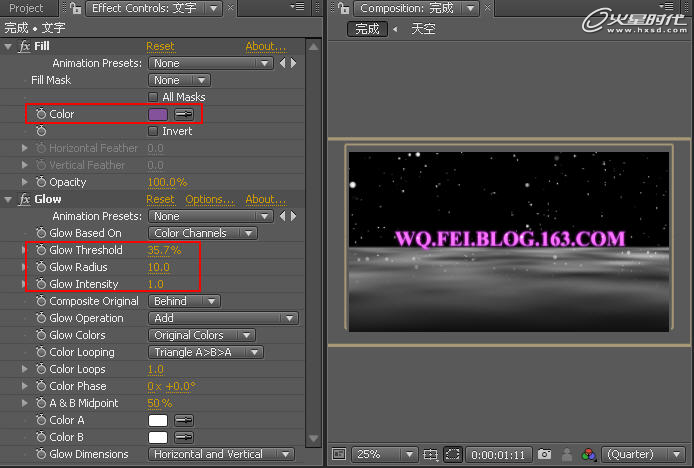This screenshot has height=468, width=694.
Task: Collapse the Fill effect group
Action: pyautogui.click(x=8, y=46)
